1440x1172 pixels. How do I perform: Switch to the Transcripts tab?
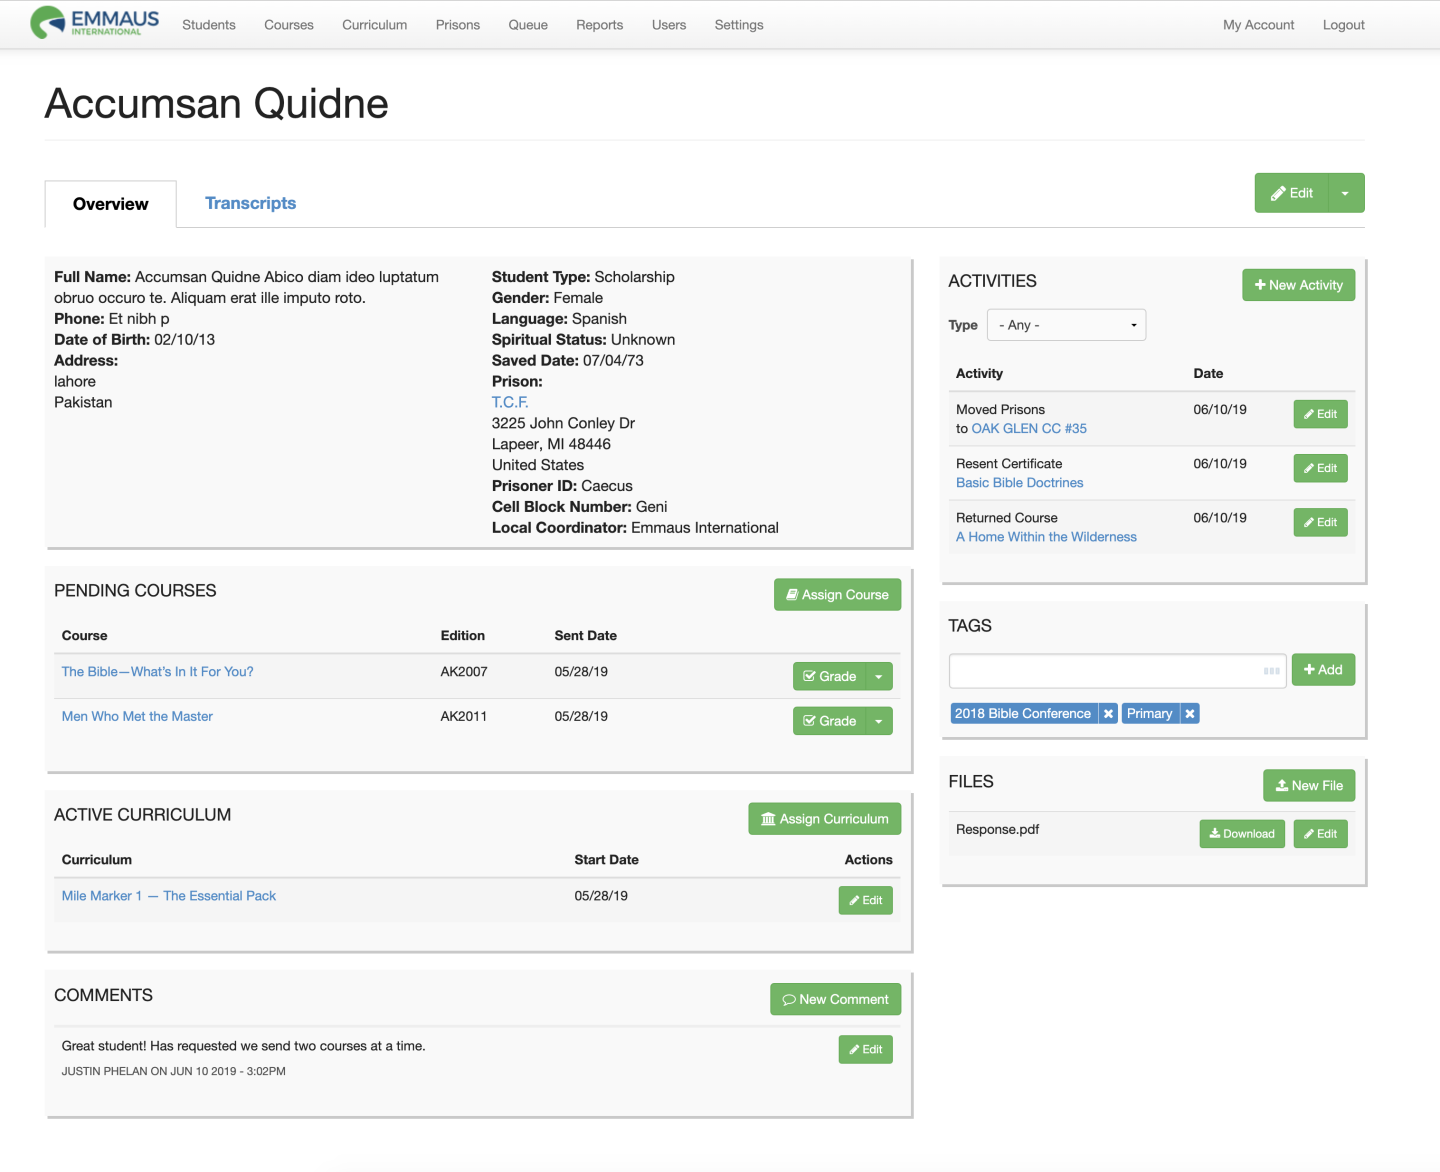[x=250, y=204]
